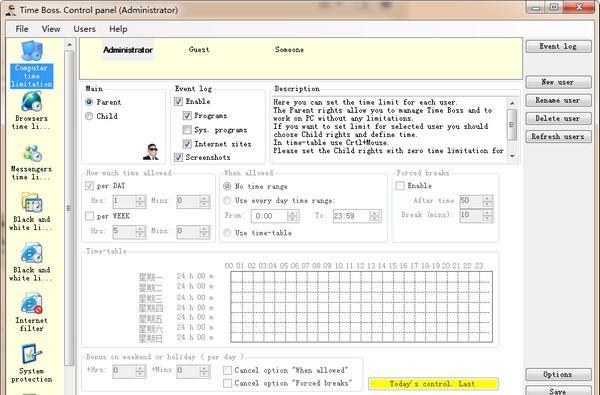
Task: Open Browsers time limitation section
Action: 31,111
